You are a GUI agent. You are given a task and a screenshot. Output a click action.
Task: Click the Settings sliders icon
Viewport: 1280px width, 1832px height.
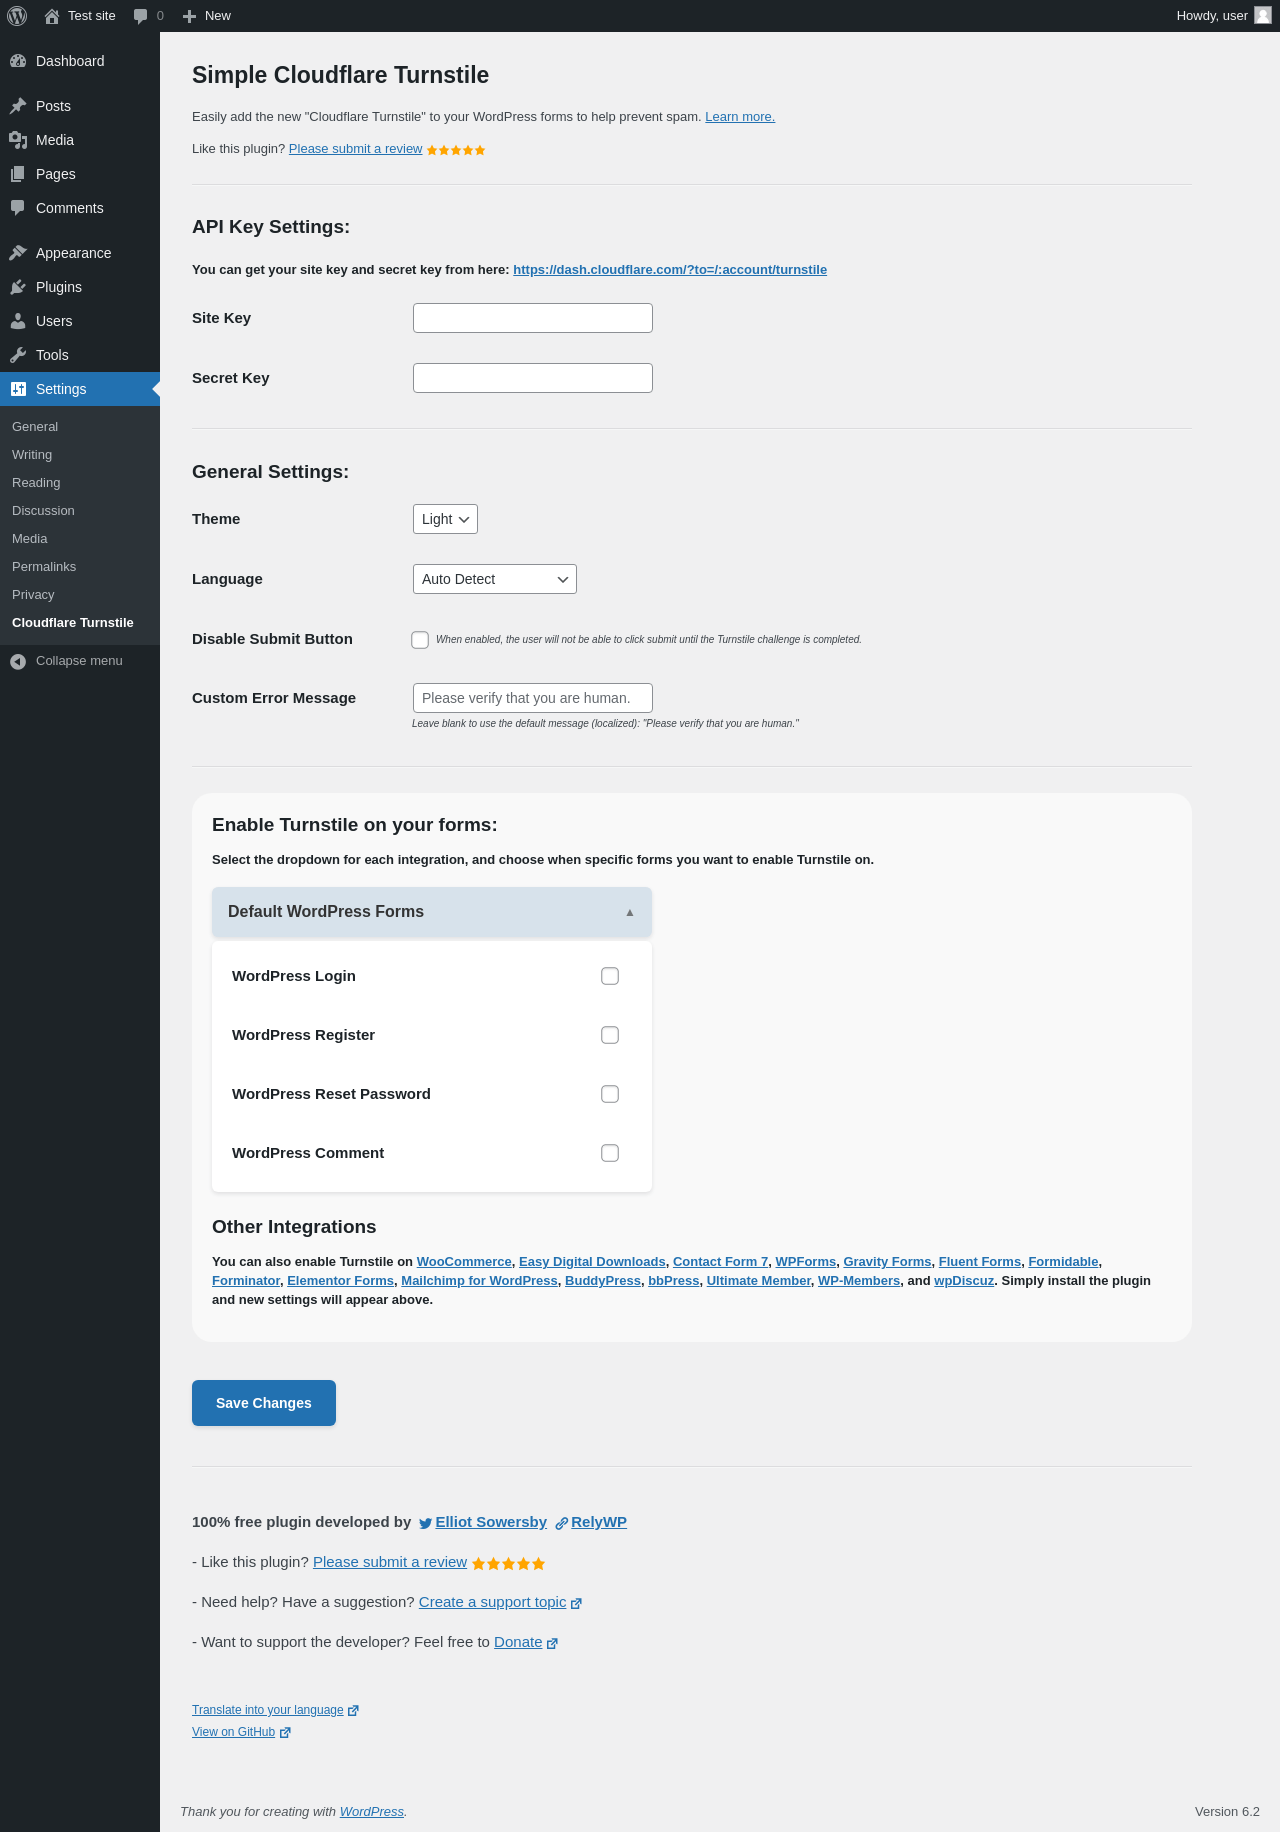18,389
